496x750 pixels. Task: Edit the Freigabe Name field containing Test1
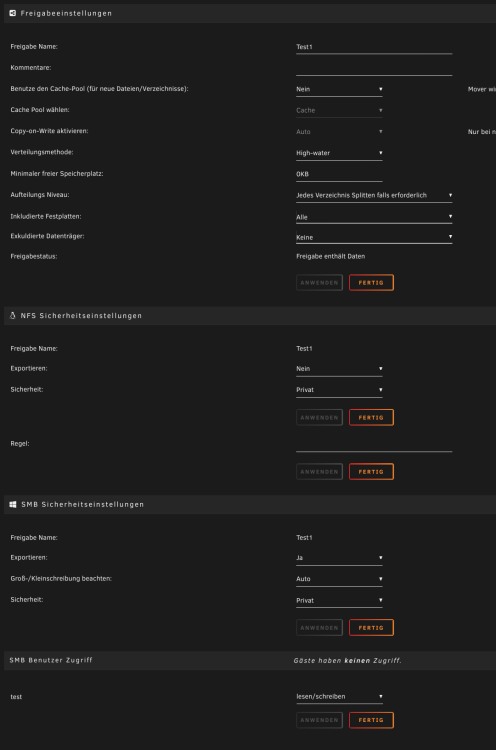374,47
